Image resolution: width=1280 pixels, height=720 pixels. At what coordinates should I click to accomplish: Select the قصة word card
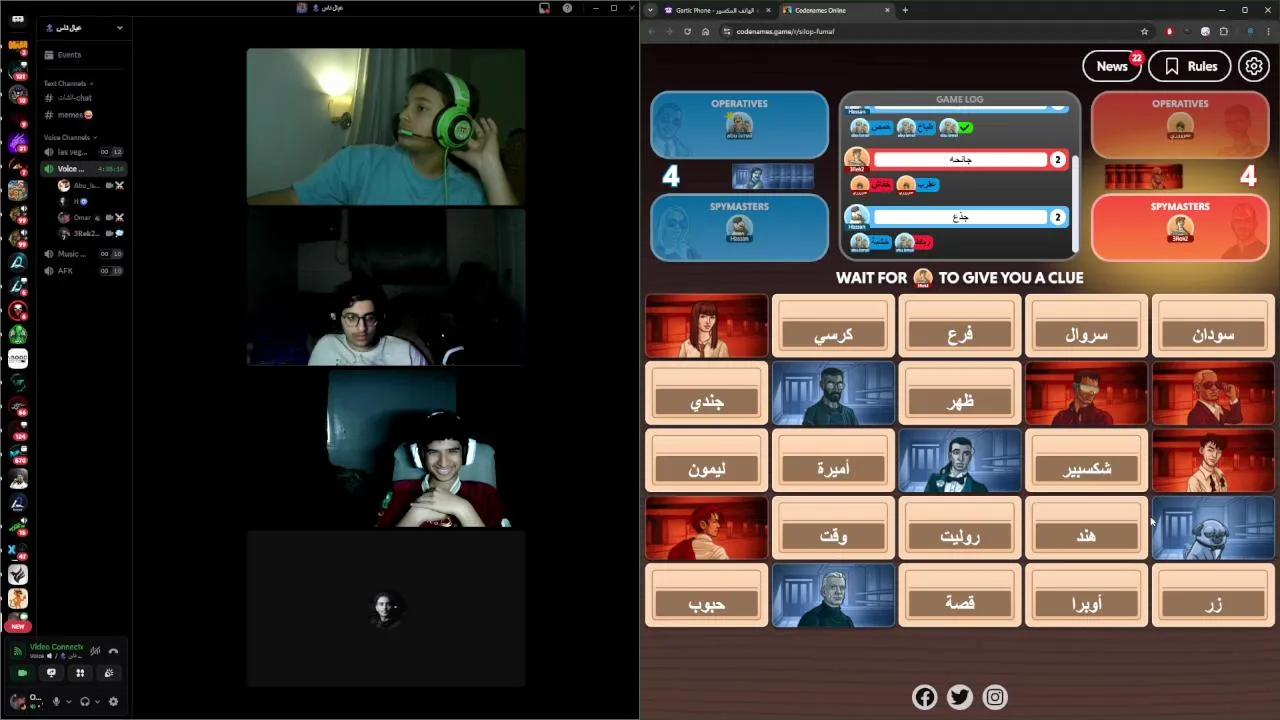[960, 595]
